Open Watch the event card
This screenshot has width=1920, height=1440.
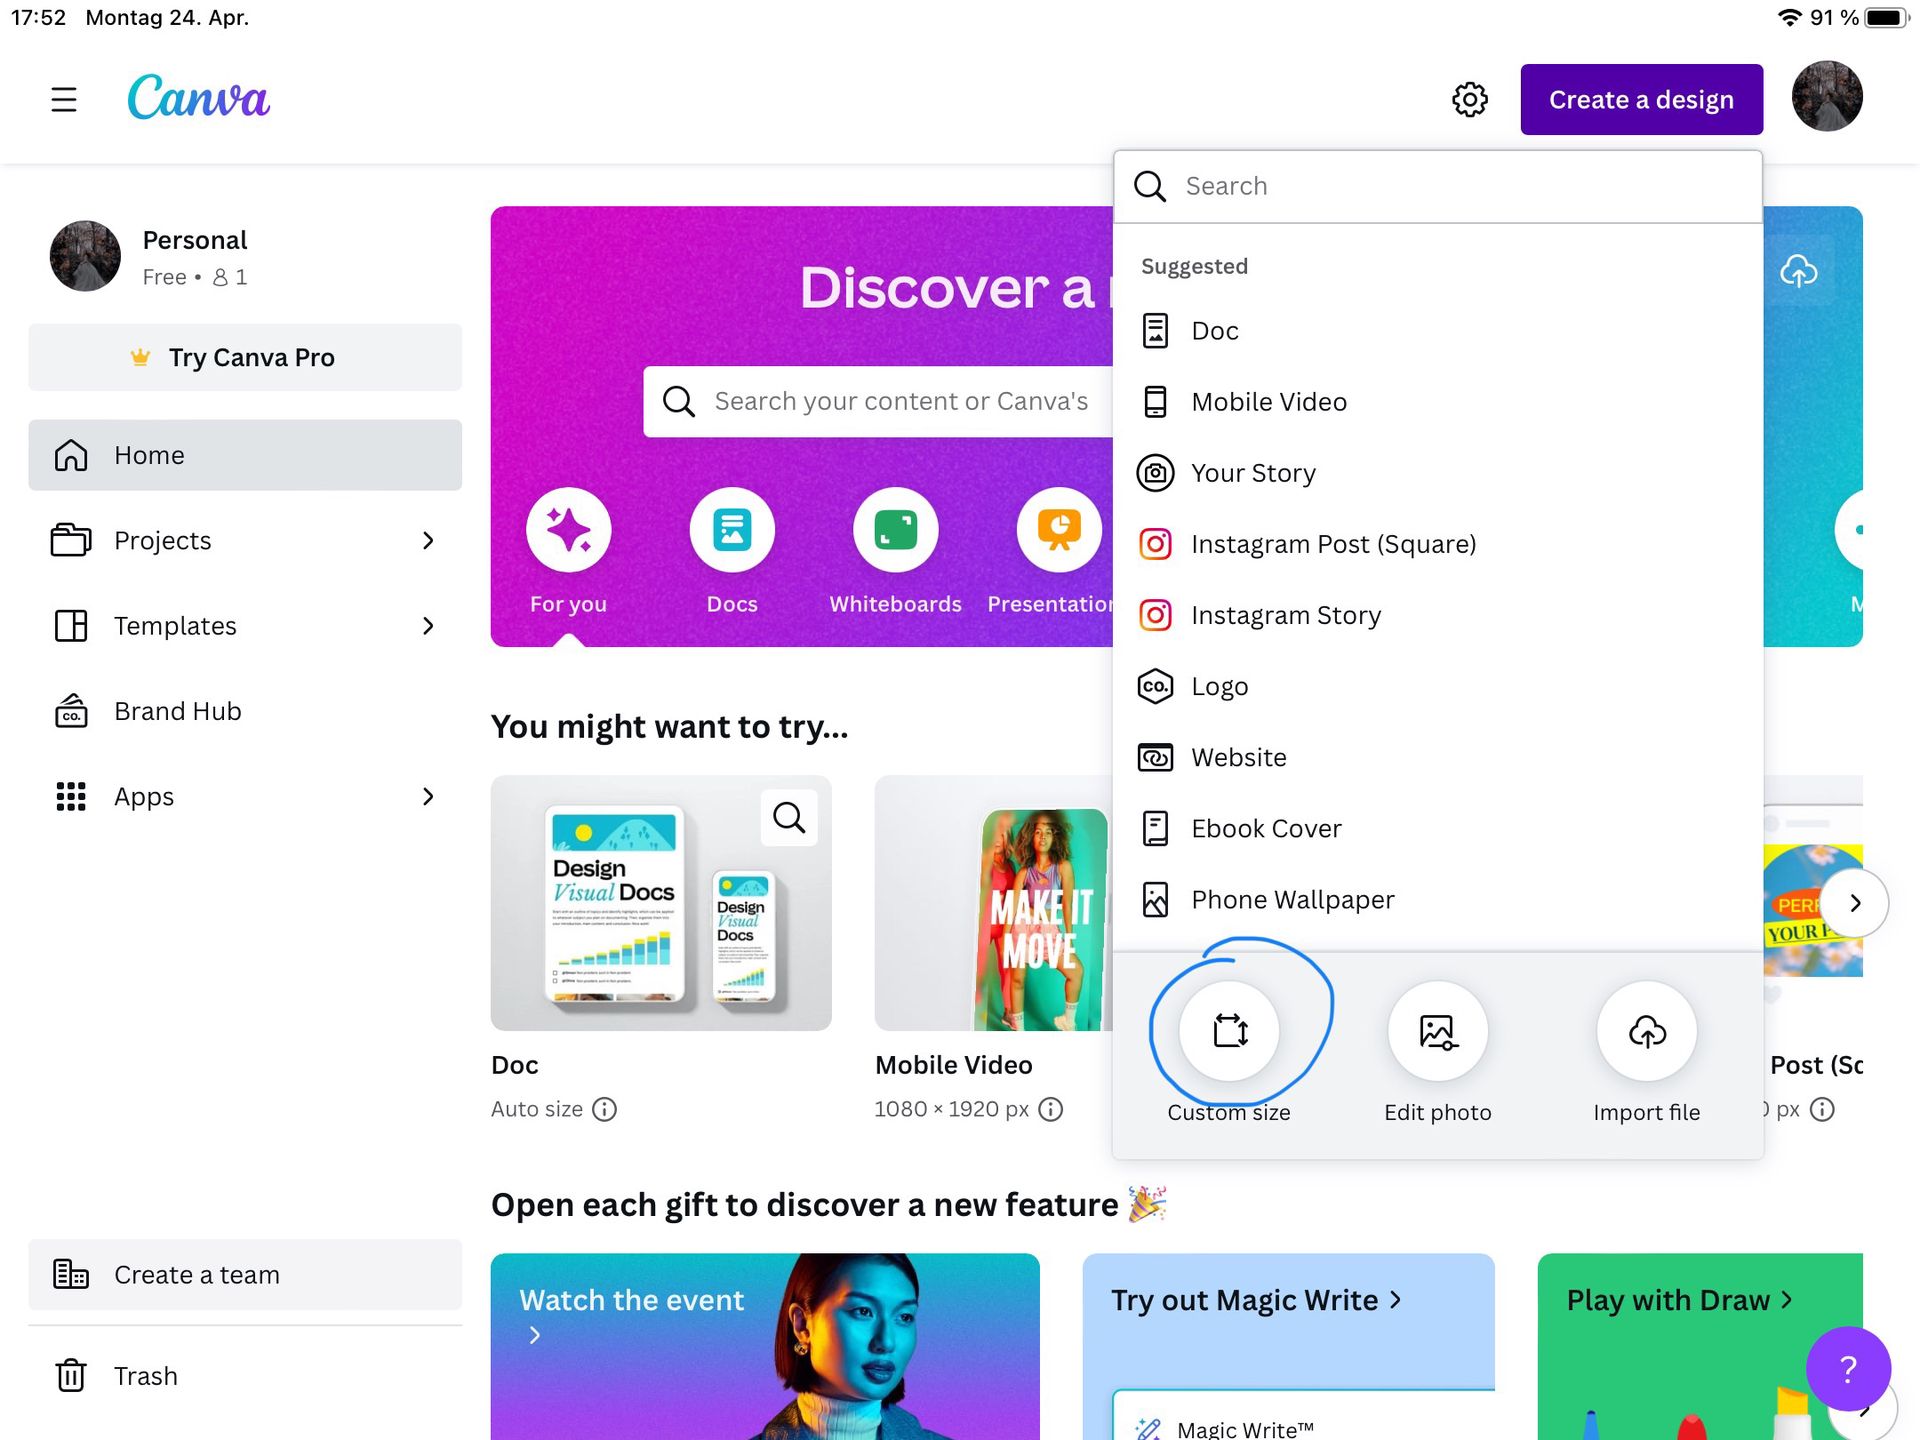[x=765, y=1347]
